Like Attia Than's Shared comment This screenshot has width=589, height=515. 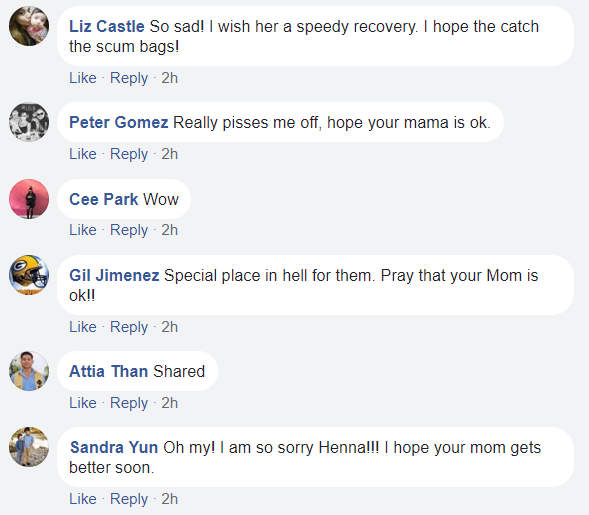(x=83, y=403)
